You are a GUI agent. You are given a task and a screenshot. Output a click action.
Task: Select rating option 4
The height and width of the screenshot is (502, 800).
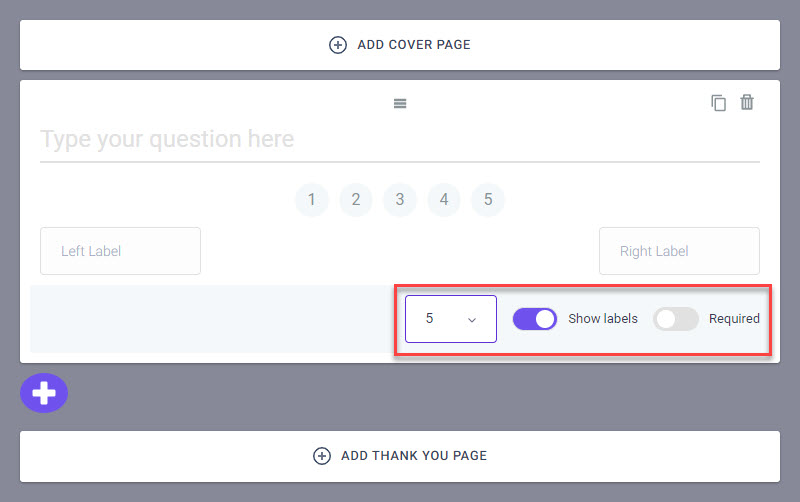[x=444, y=199]
